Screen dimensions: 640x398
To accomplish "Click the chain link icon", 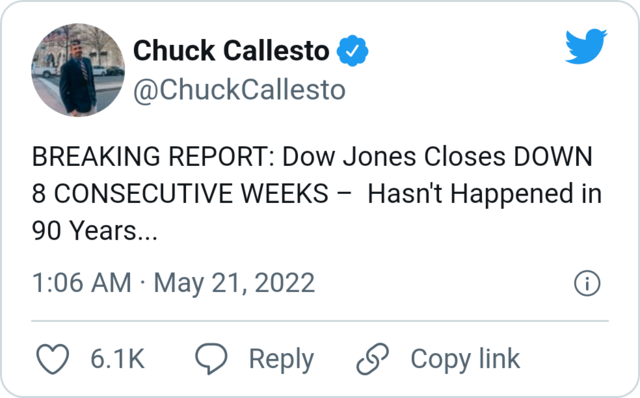I will click(372, 359).
